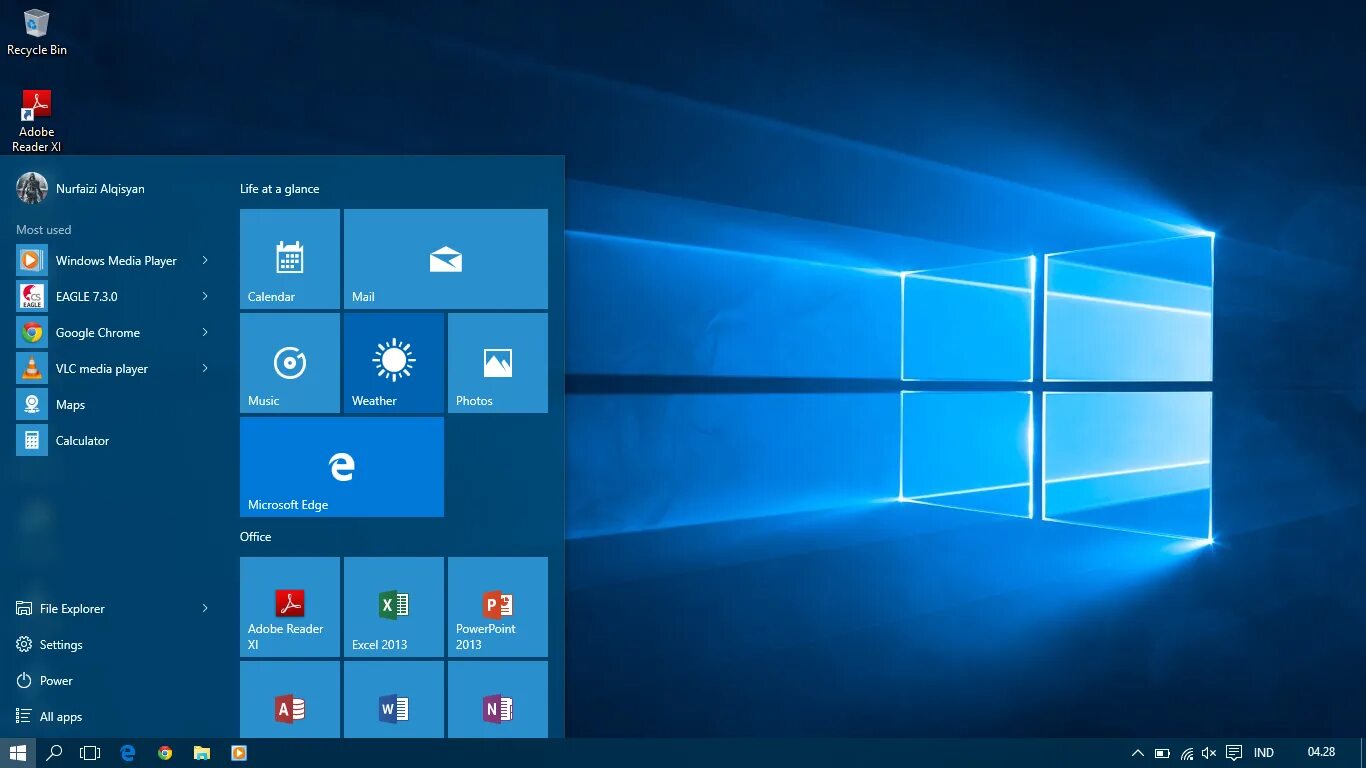1366x768 pixels.
Task: Click the Life at a glance group header
Action: click(x=280, y=188)
